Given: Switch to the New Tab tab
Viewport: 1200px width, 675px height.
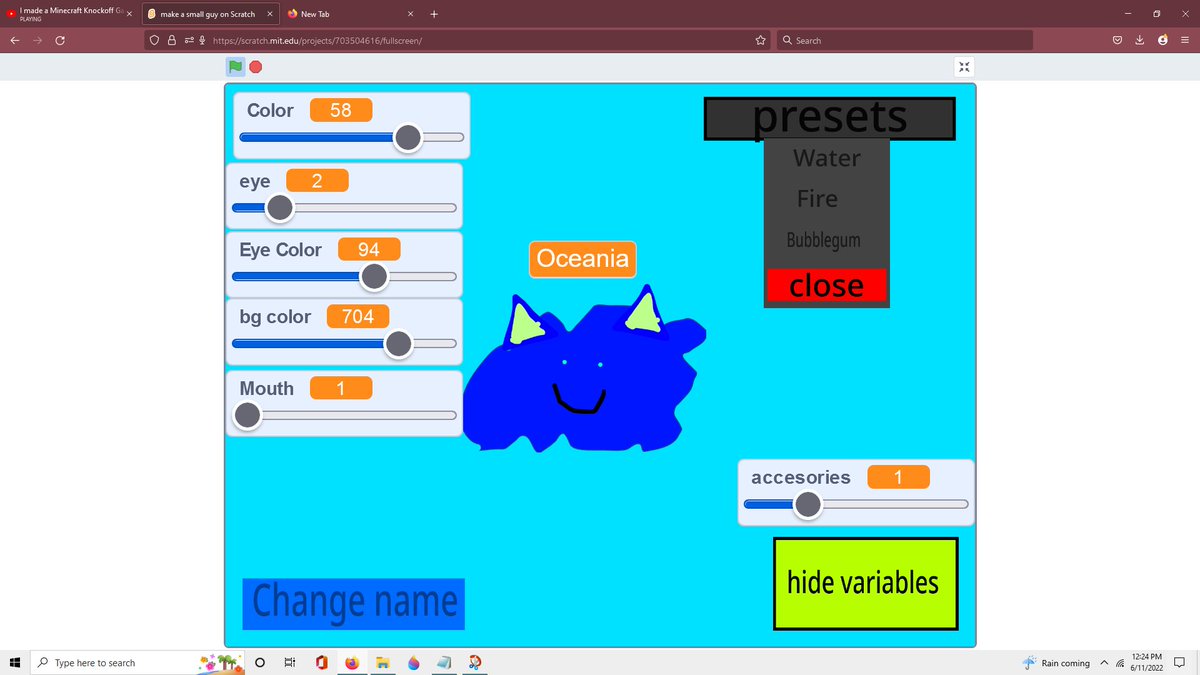Looking at the screenshot, I should click(x=350, y=14).
